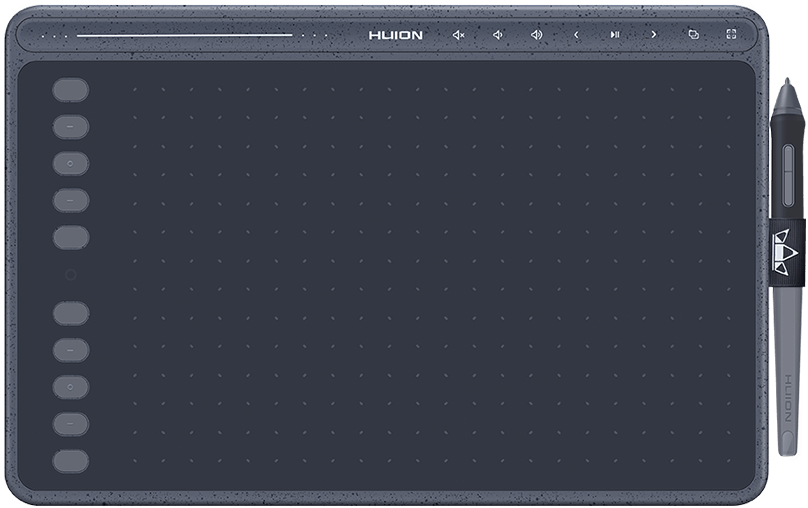This screenshot has height=508, width=808.
Task: Tap the switch screen icon
Action: click(x=693, y=35)
